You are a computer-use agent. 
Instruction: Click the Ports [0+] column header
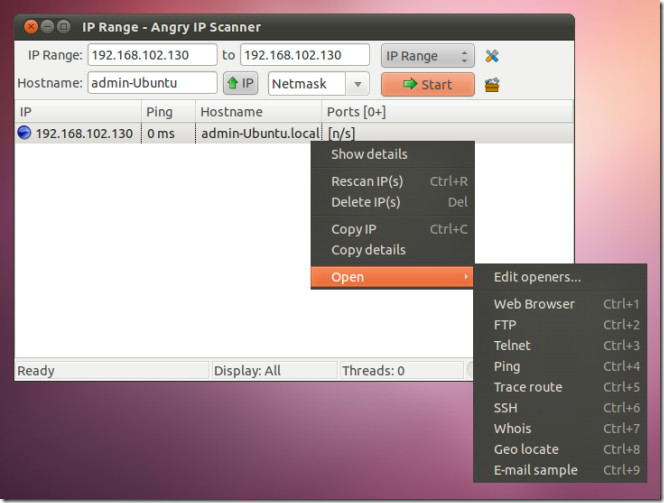coord(447,112)
